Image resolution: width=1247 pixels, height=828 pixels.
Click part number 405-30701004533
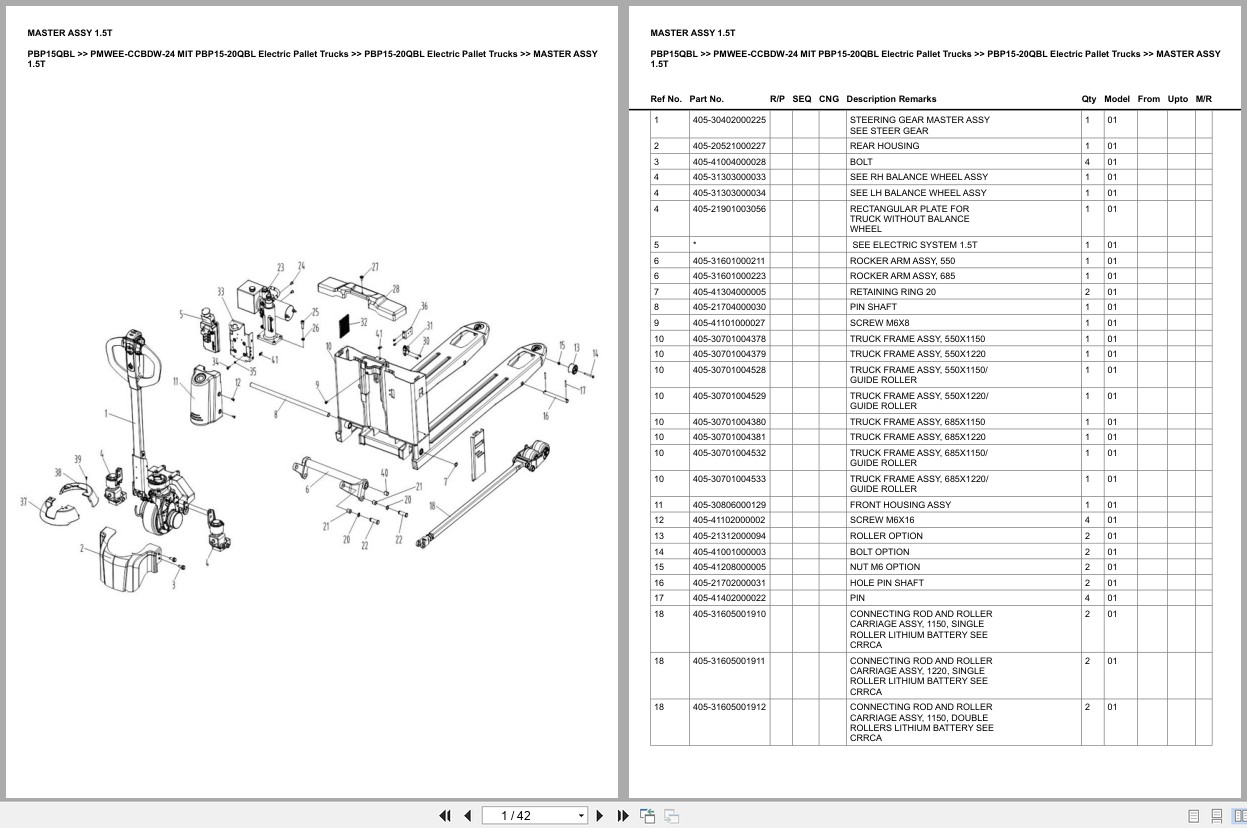pyautogui.click(x=729, y=479)
